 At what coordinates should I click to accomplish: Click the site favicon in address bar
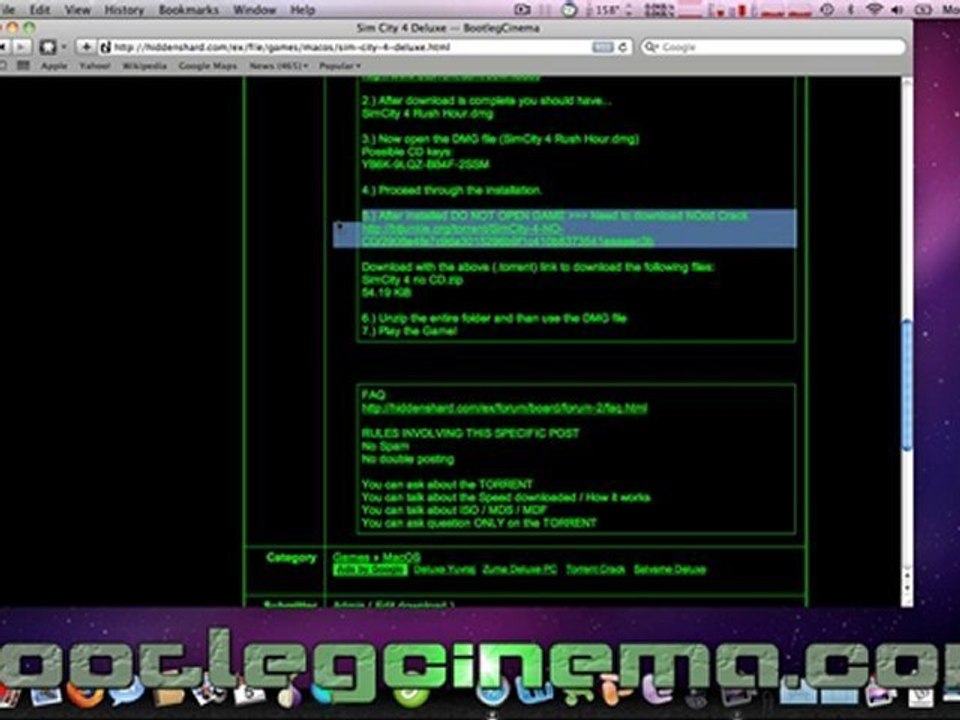pos(105,47)
